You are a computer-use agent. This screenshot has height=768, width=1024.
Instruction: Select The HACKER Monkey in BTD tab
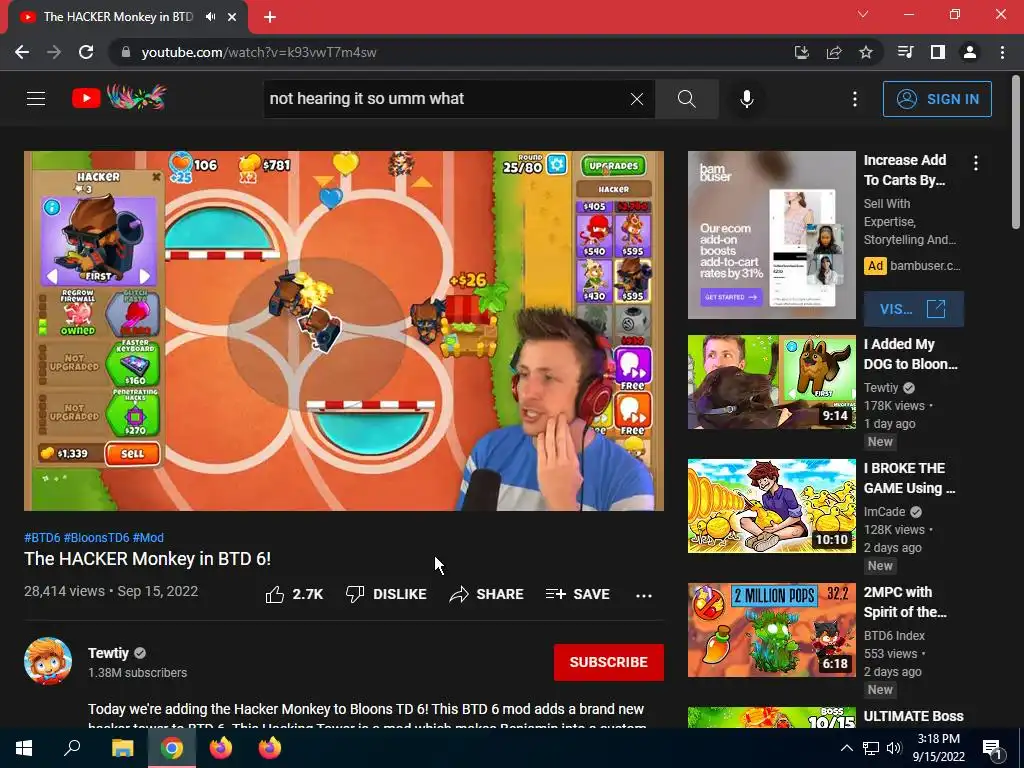[118, 17]
